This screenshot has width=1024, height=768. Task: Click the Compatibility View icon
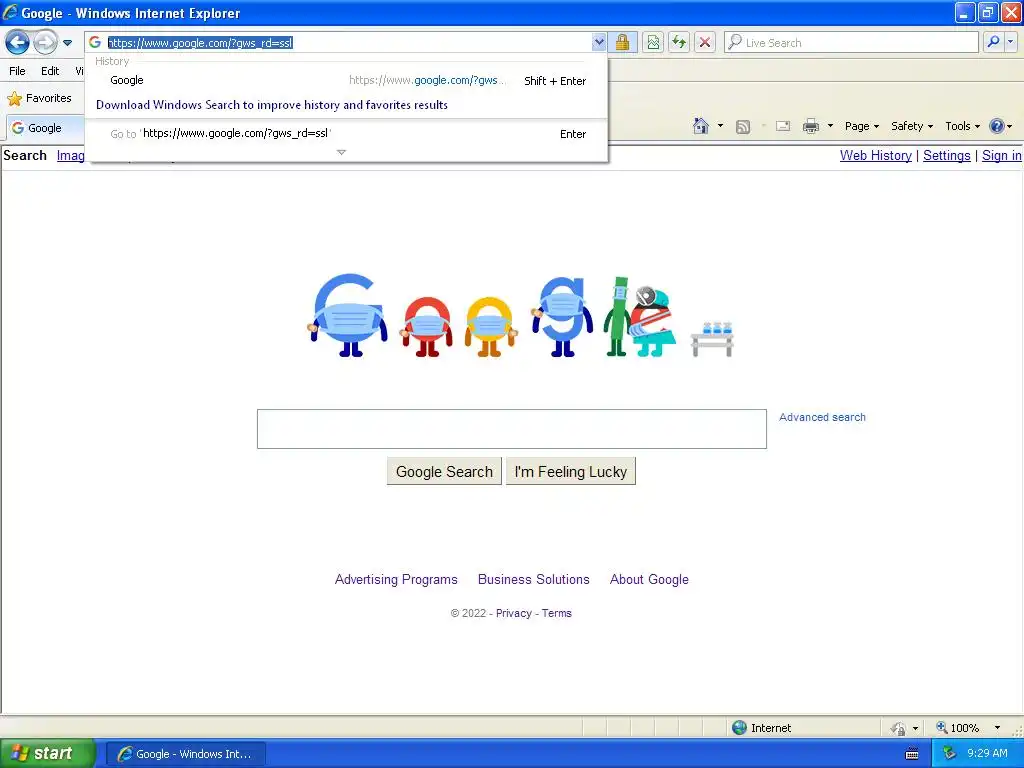(x=653, y=42)
